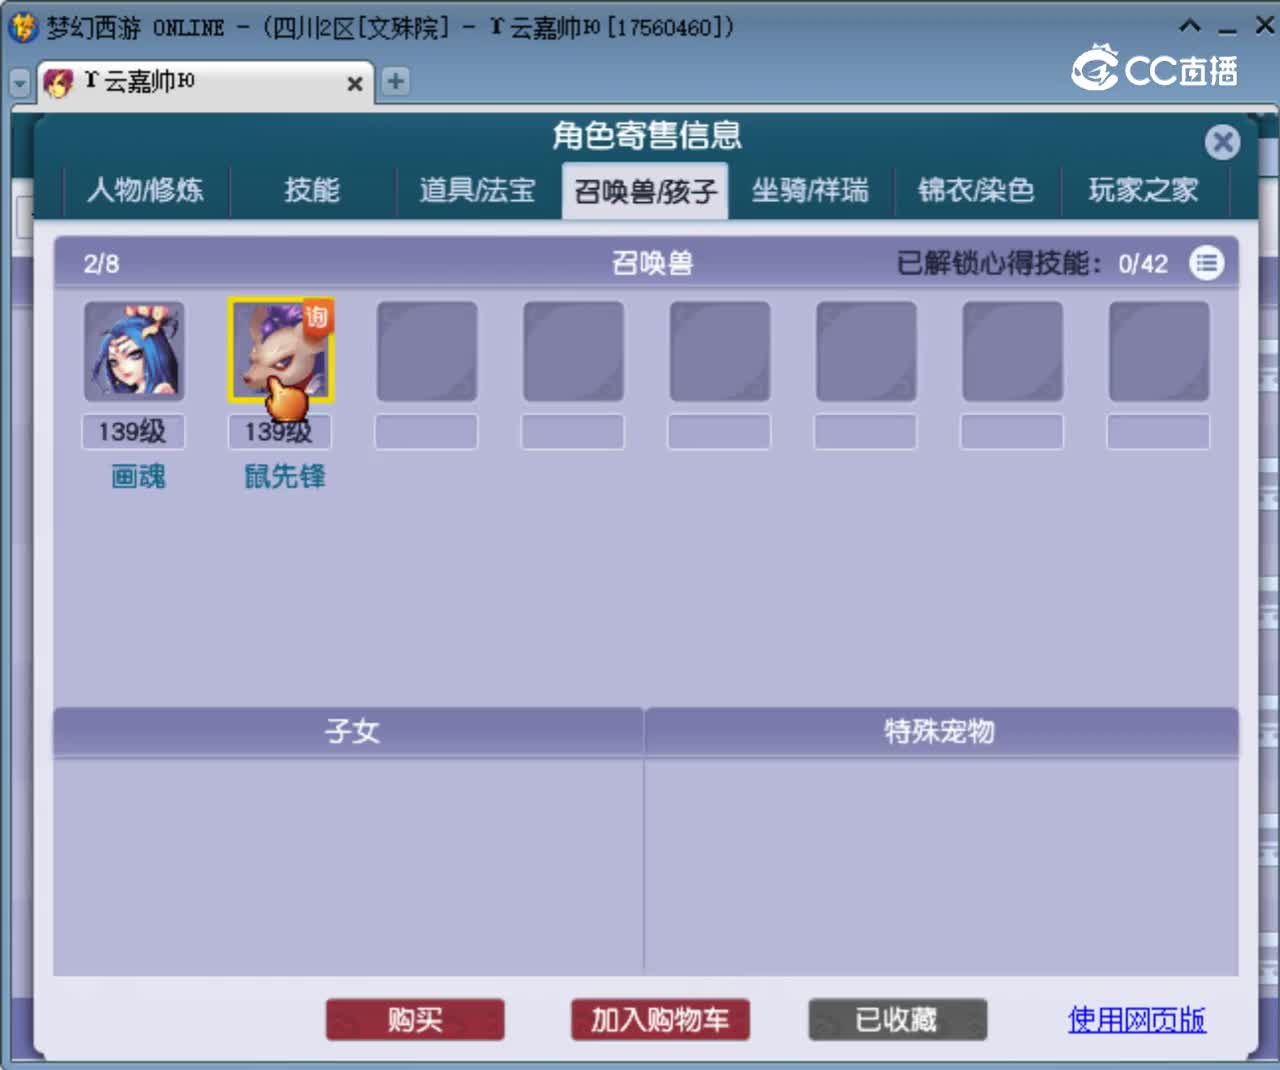The width and height of the screenshot is (1280, 1070).
Task: Expand the tab list dropdown arrow
Action: click(20, 83)
